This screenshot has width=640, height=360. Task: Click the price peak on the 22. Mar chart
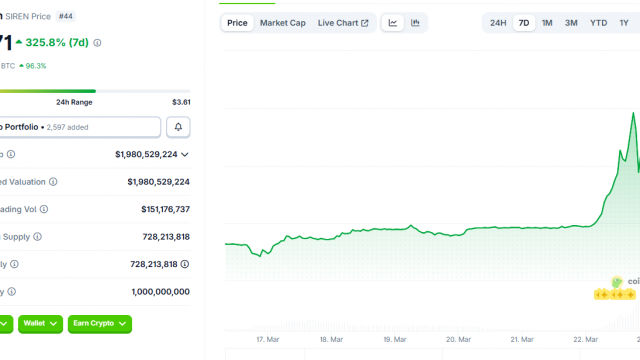tap(633, 113)
